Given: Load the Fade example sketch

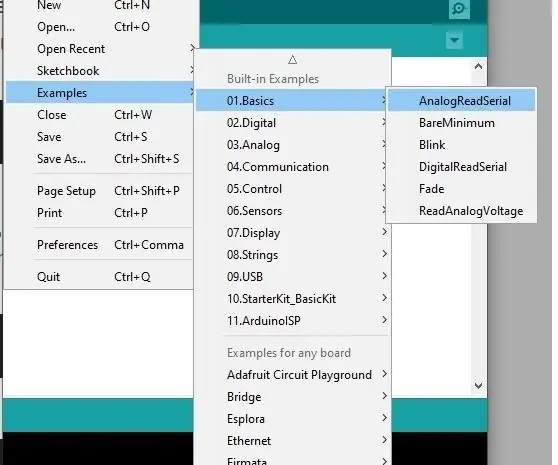Looking at the screenshot, I should pyautogui.click(x=462, y=189).
